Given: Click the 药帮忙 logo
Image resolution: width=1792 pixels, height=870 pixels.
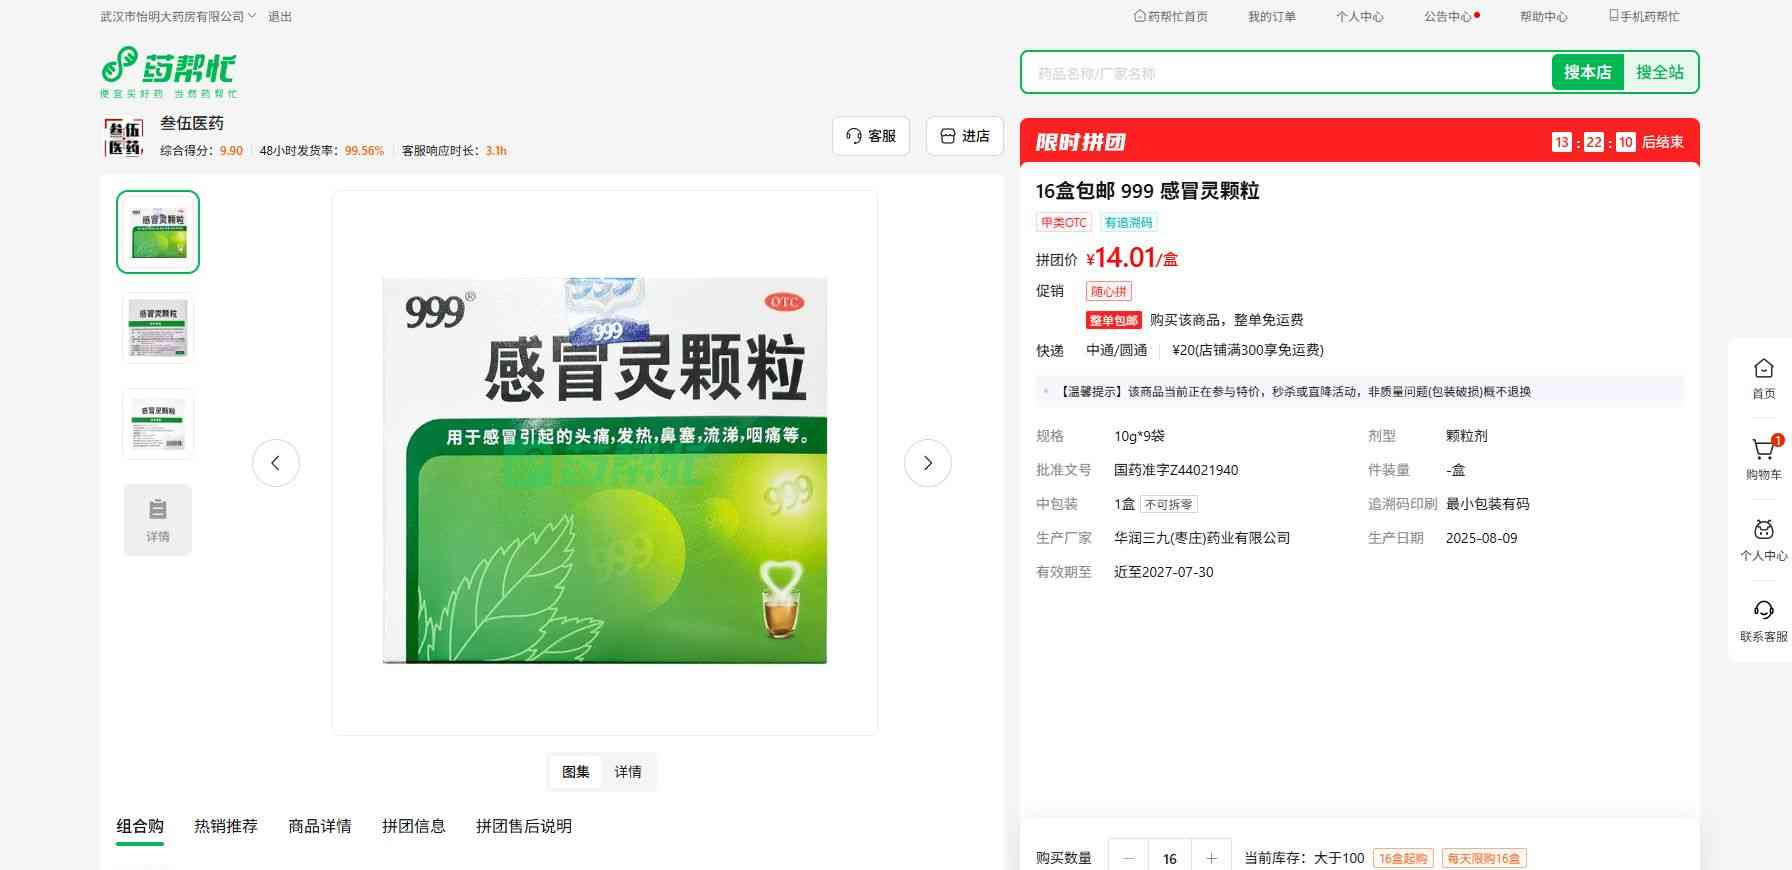Looking at the screenshot, I should click(169, 71).
